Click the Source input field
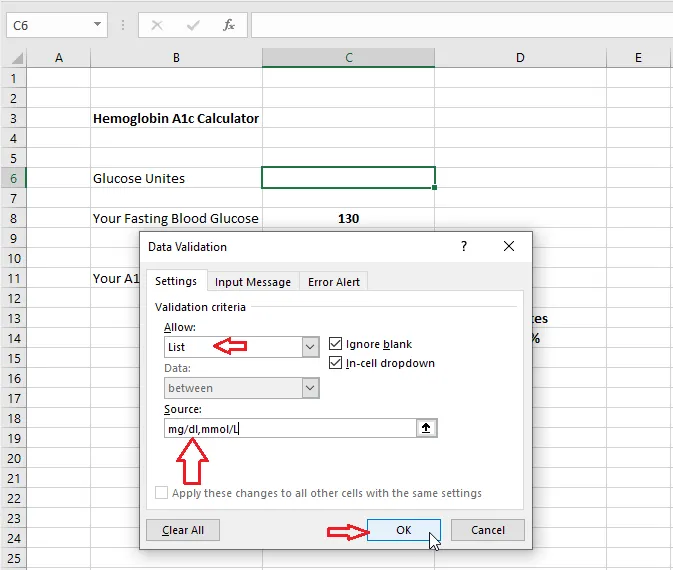 [290, 428]
